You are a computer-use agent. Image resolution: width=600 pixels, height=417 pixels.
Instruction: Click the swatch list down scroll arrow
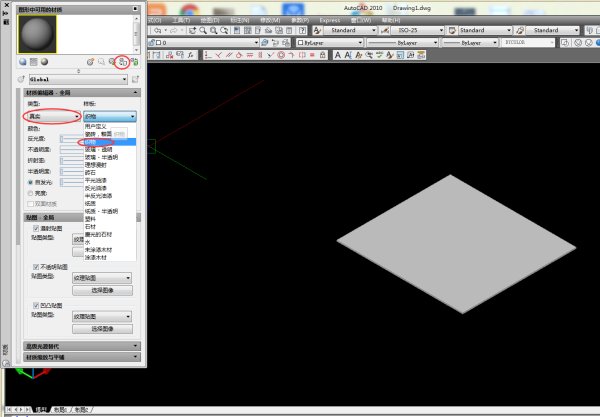tap(136, 50)
